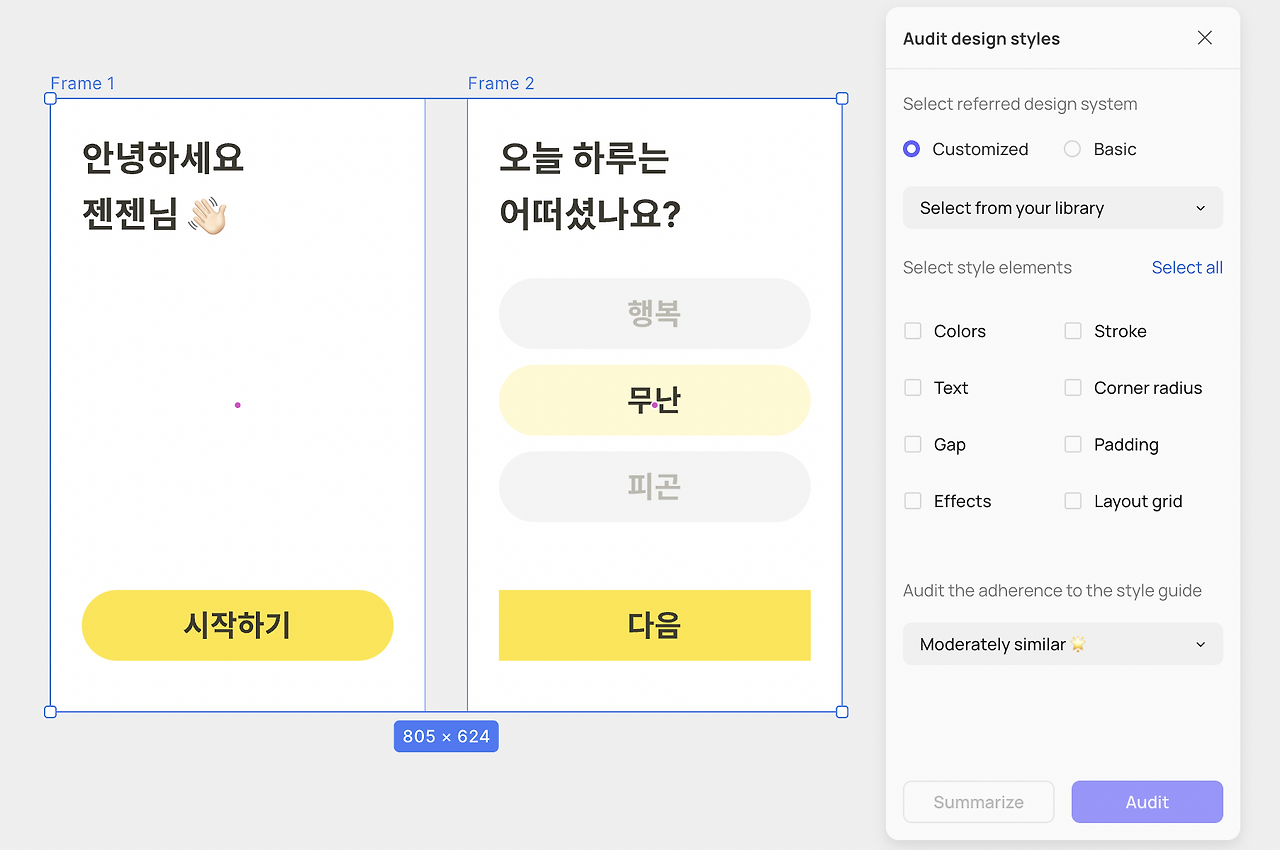Check the Text style element
The image size is (1280, 850).
[x=912, y=387]
